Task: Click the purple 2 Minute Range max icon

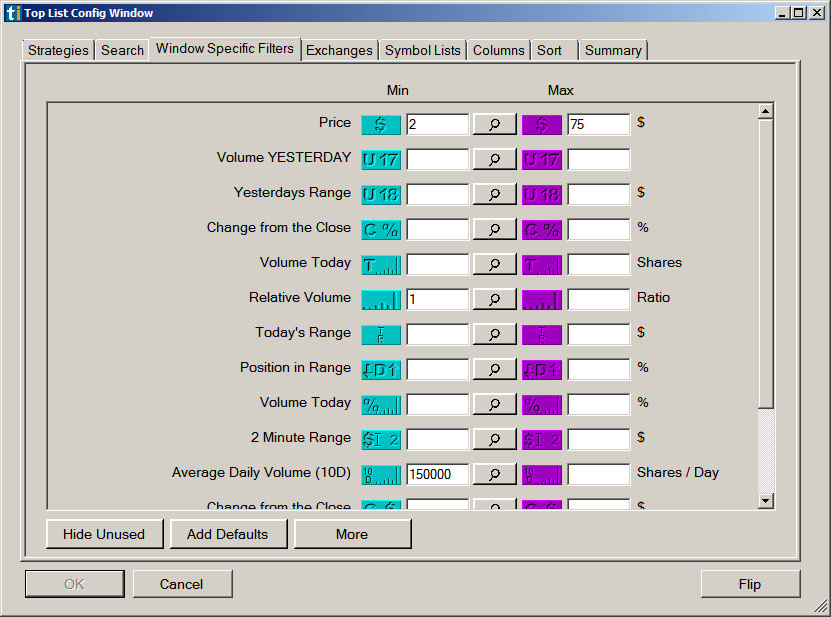Action: [x=542, y=439]
